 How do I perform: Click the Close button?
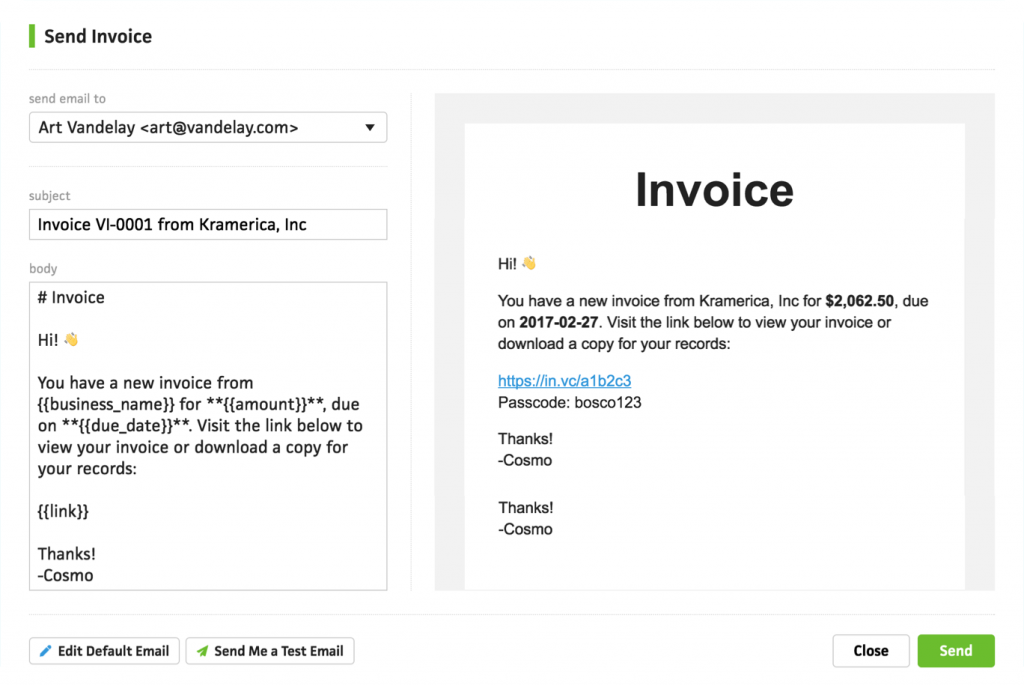(870, 651)
